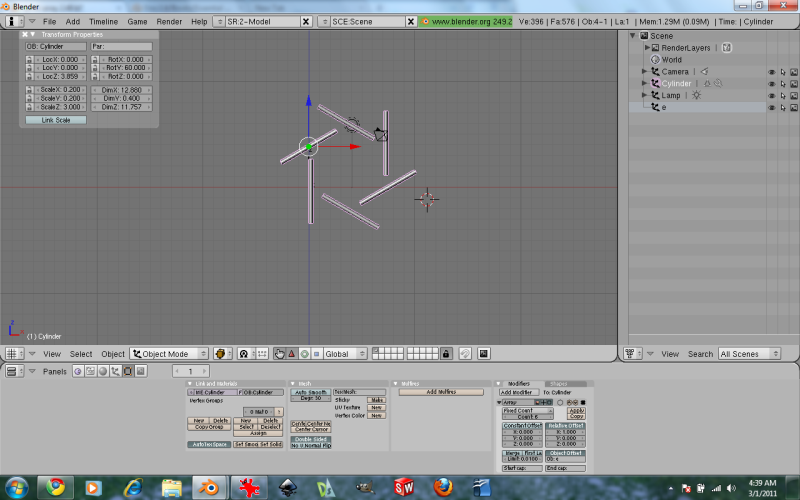Screen dimensions: 800x500
Task: Open the 3D view Object menu
Action: tap(113, 354)
